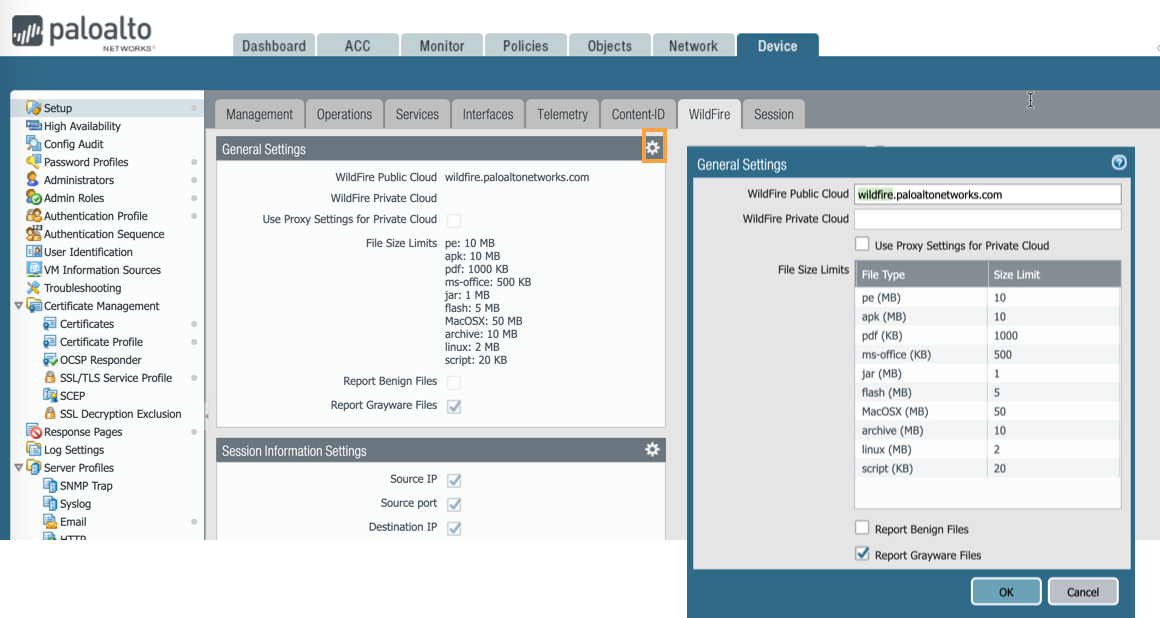Click Syslog icon
This screenshot has width=1160, height=618.
(x=50, y=503)
